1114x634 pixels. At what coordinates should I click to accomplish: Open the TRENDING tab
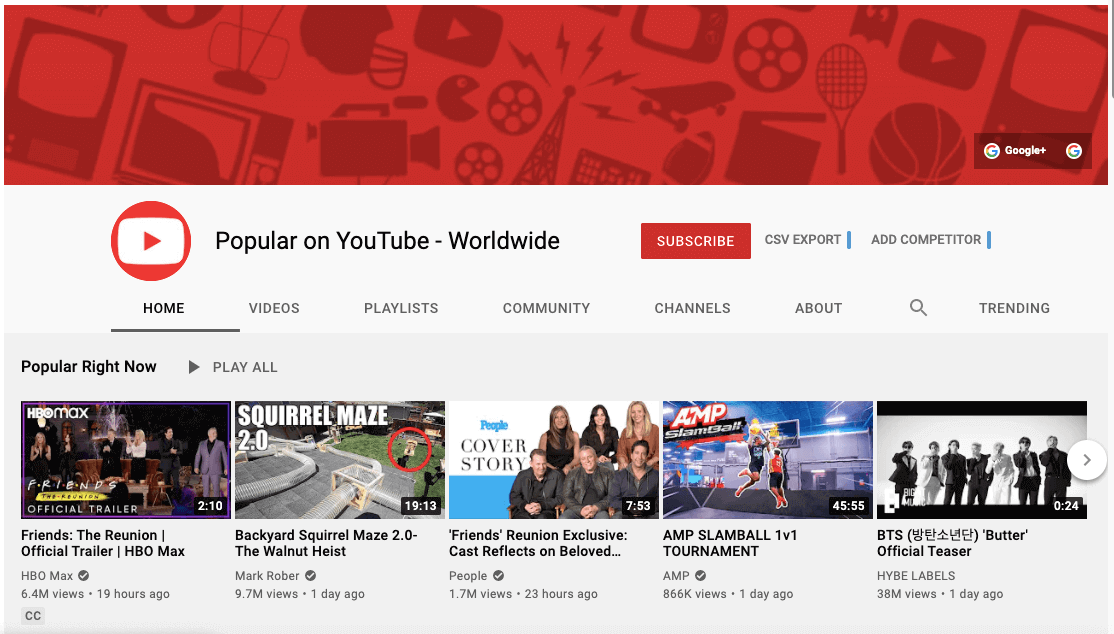[x=1014, y=308]
